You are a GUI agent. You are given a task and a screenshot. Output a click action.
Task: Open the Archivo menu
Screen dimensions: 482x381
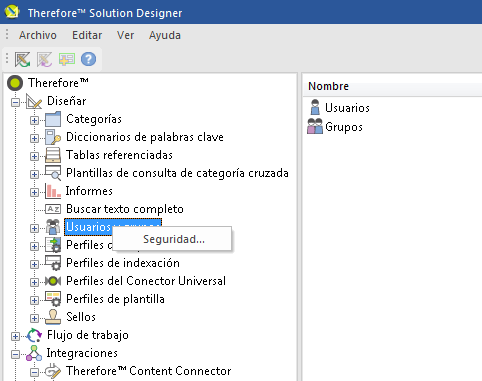(x=38, y=35)
